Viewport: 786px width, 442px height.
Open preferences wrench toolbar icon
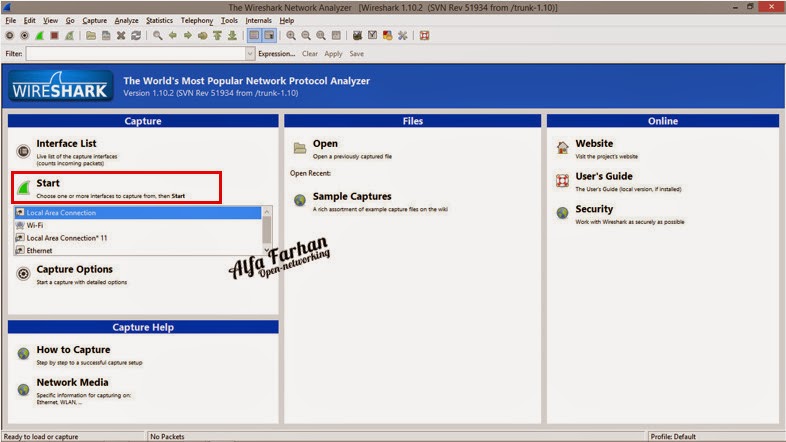point(403,36)
